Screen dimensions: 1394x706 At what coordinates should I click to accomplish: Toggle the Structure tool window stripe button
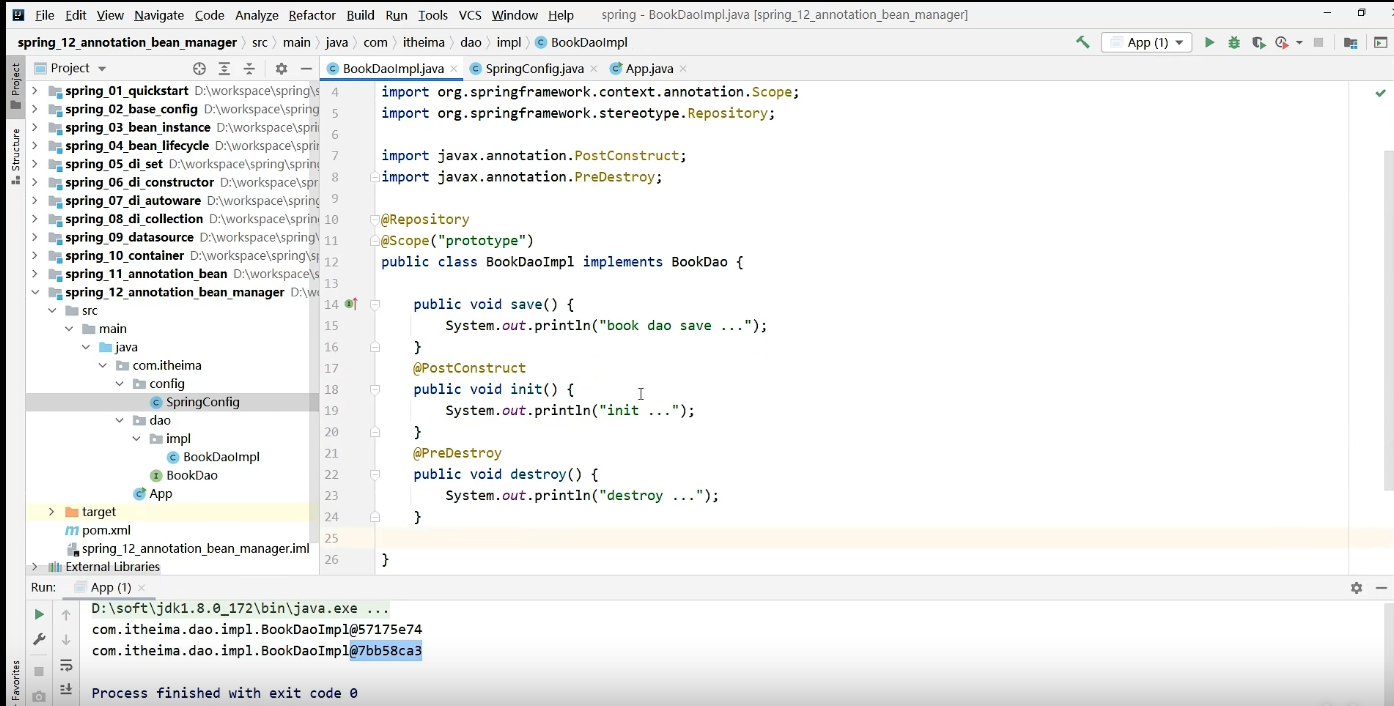coord(15,156)
